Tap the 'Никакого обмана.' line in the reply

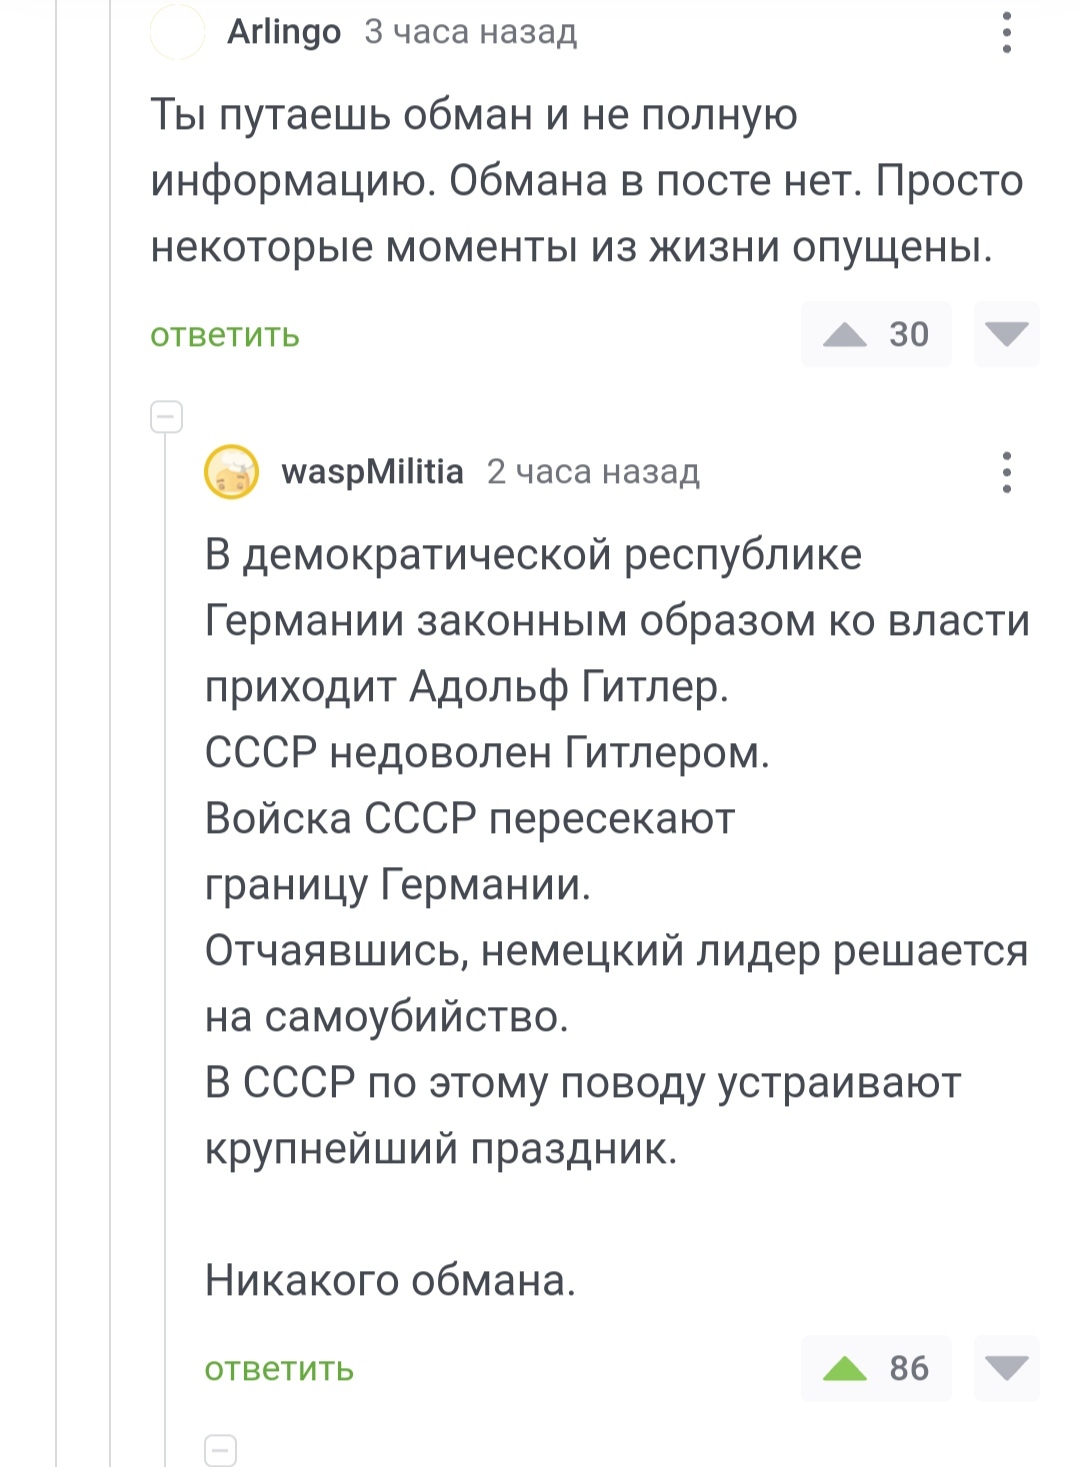pyautogui.click(x=390, y=1280)
